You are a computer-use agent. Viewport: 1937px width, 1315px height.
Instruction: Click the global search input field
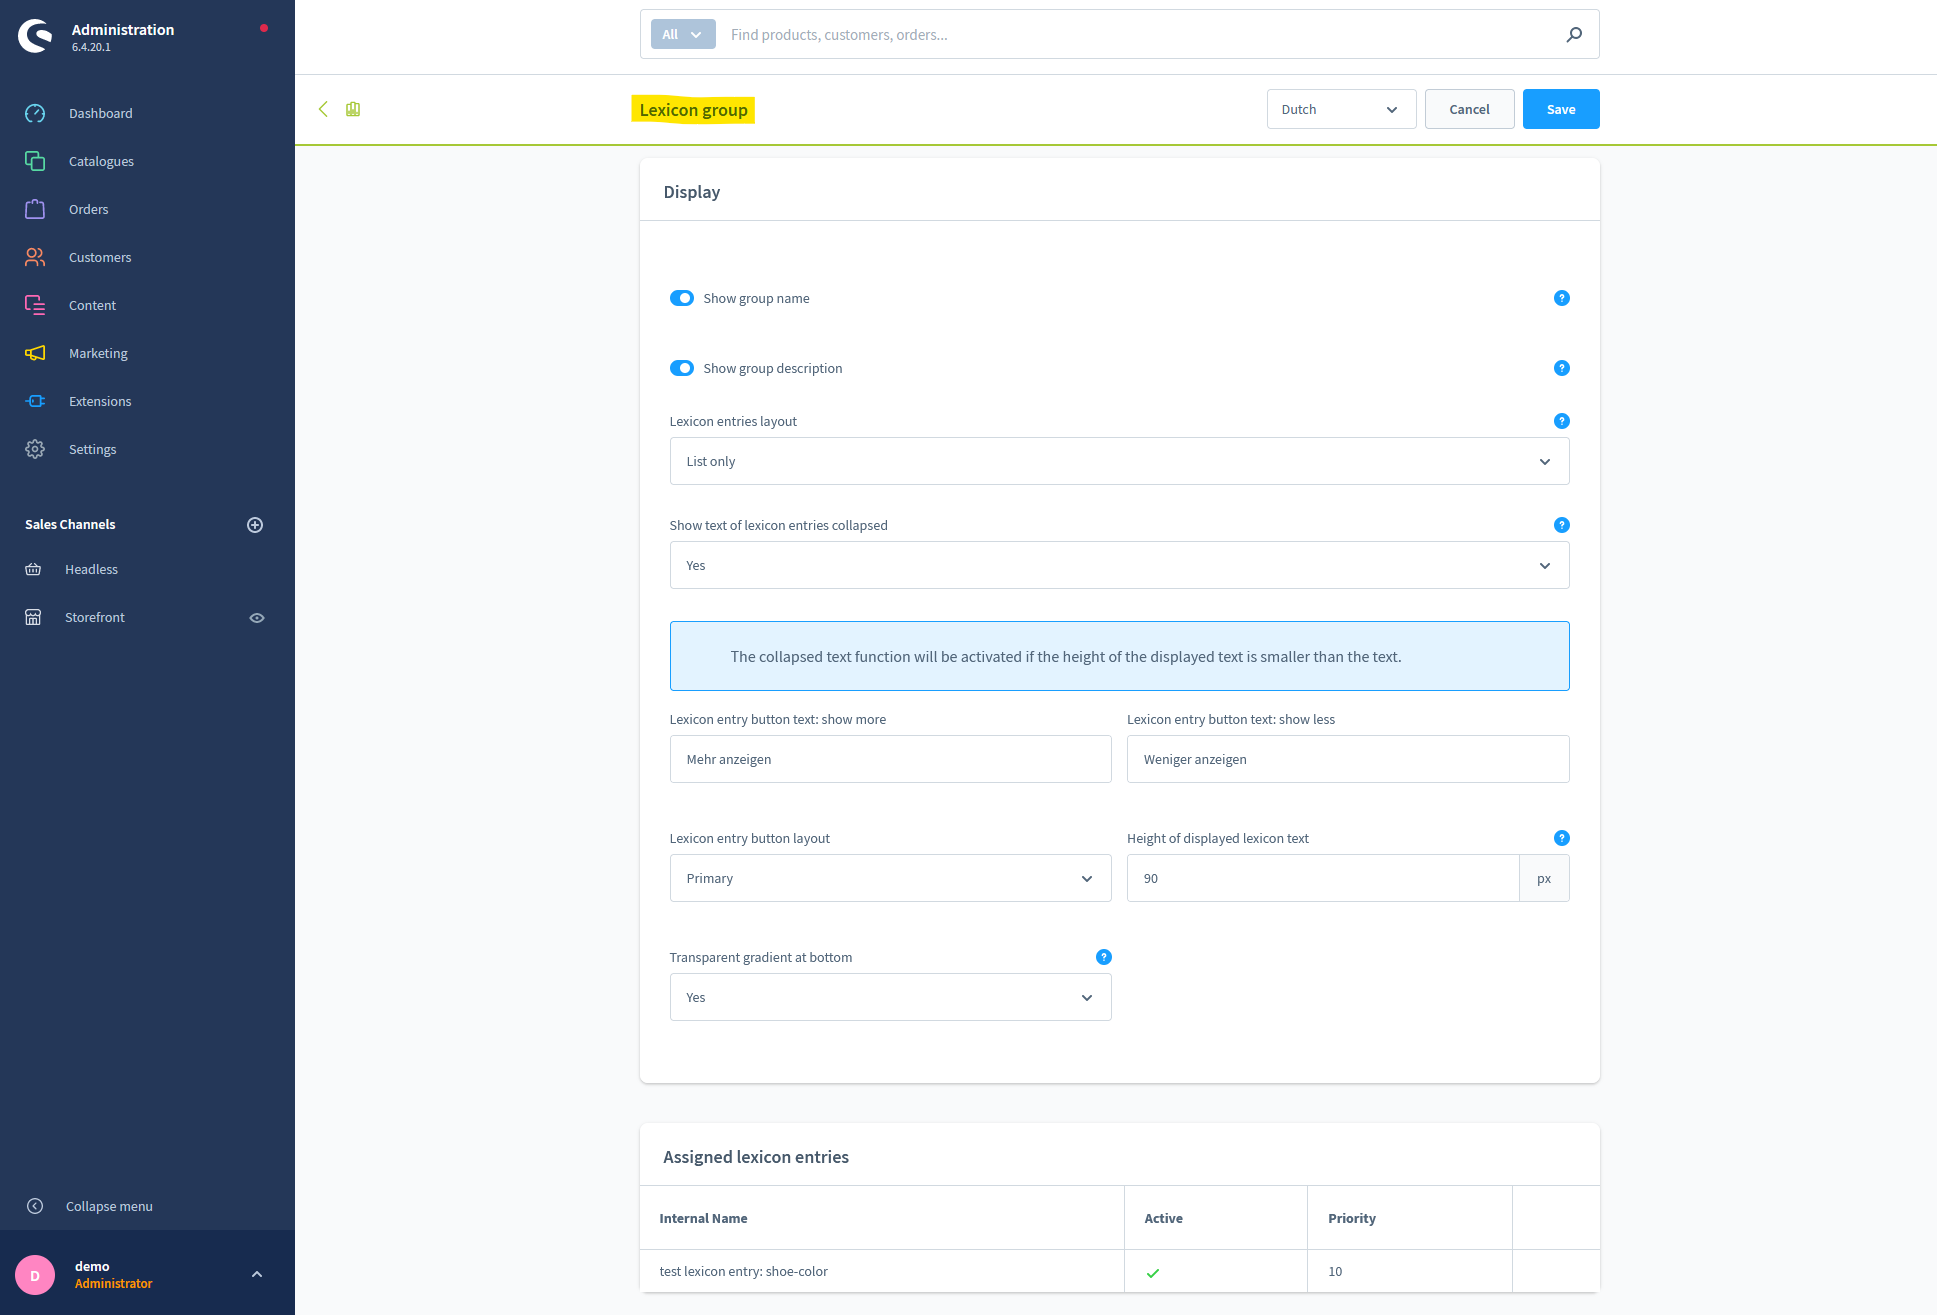point(1140,34)
